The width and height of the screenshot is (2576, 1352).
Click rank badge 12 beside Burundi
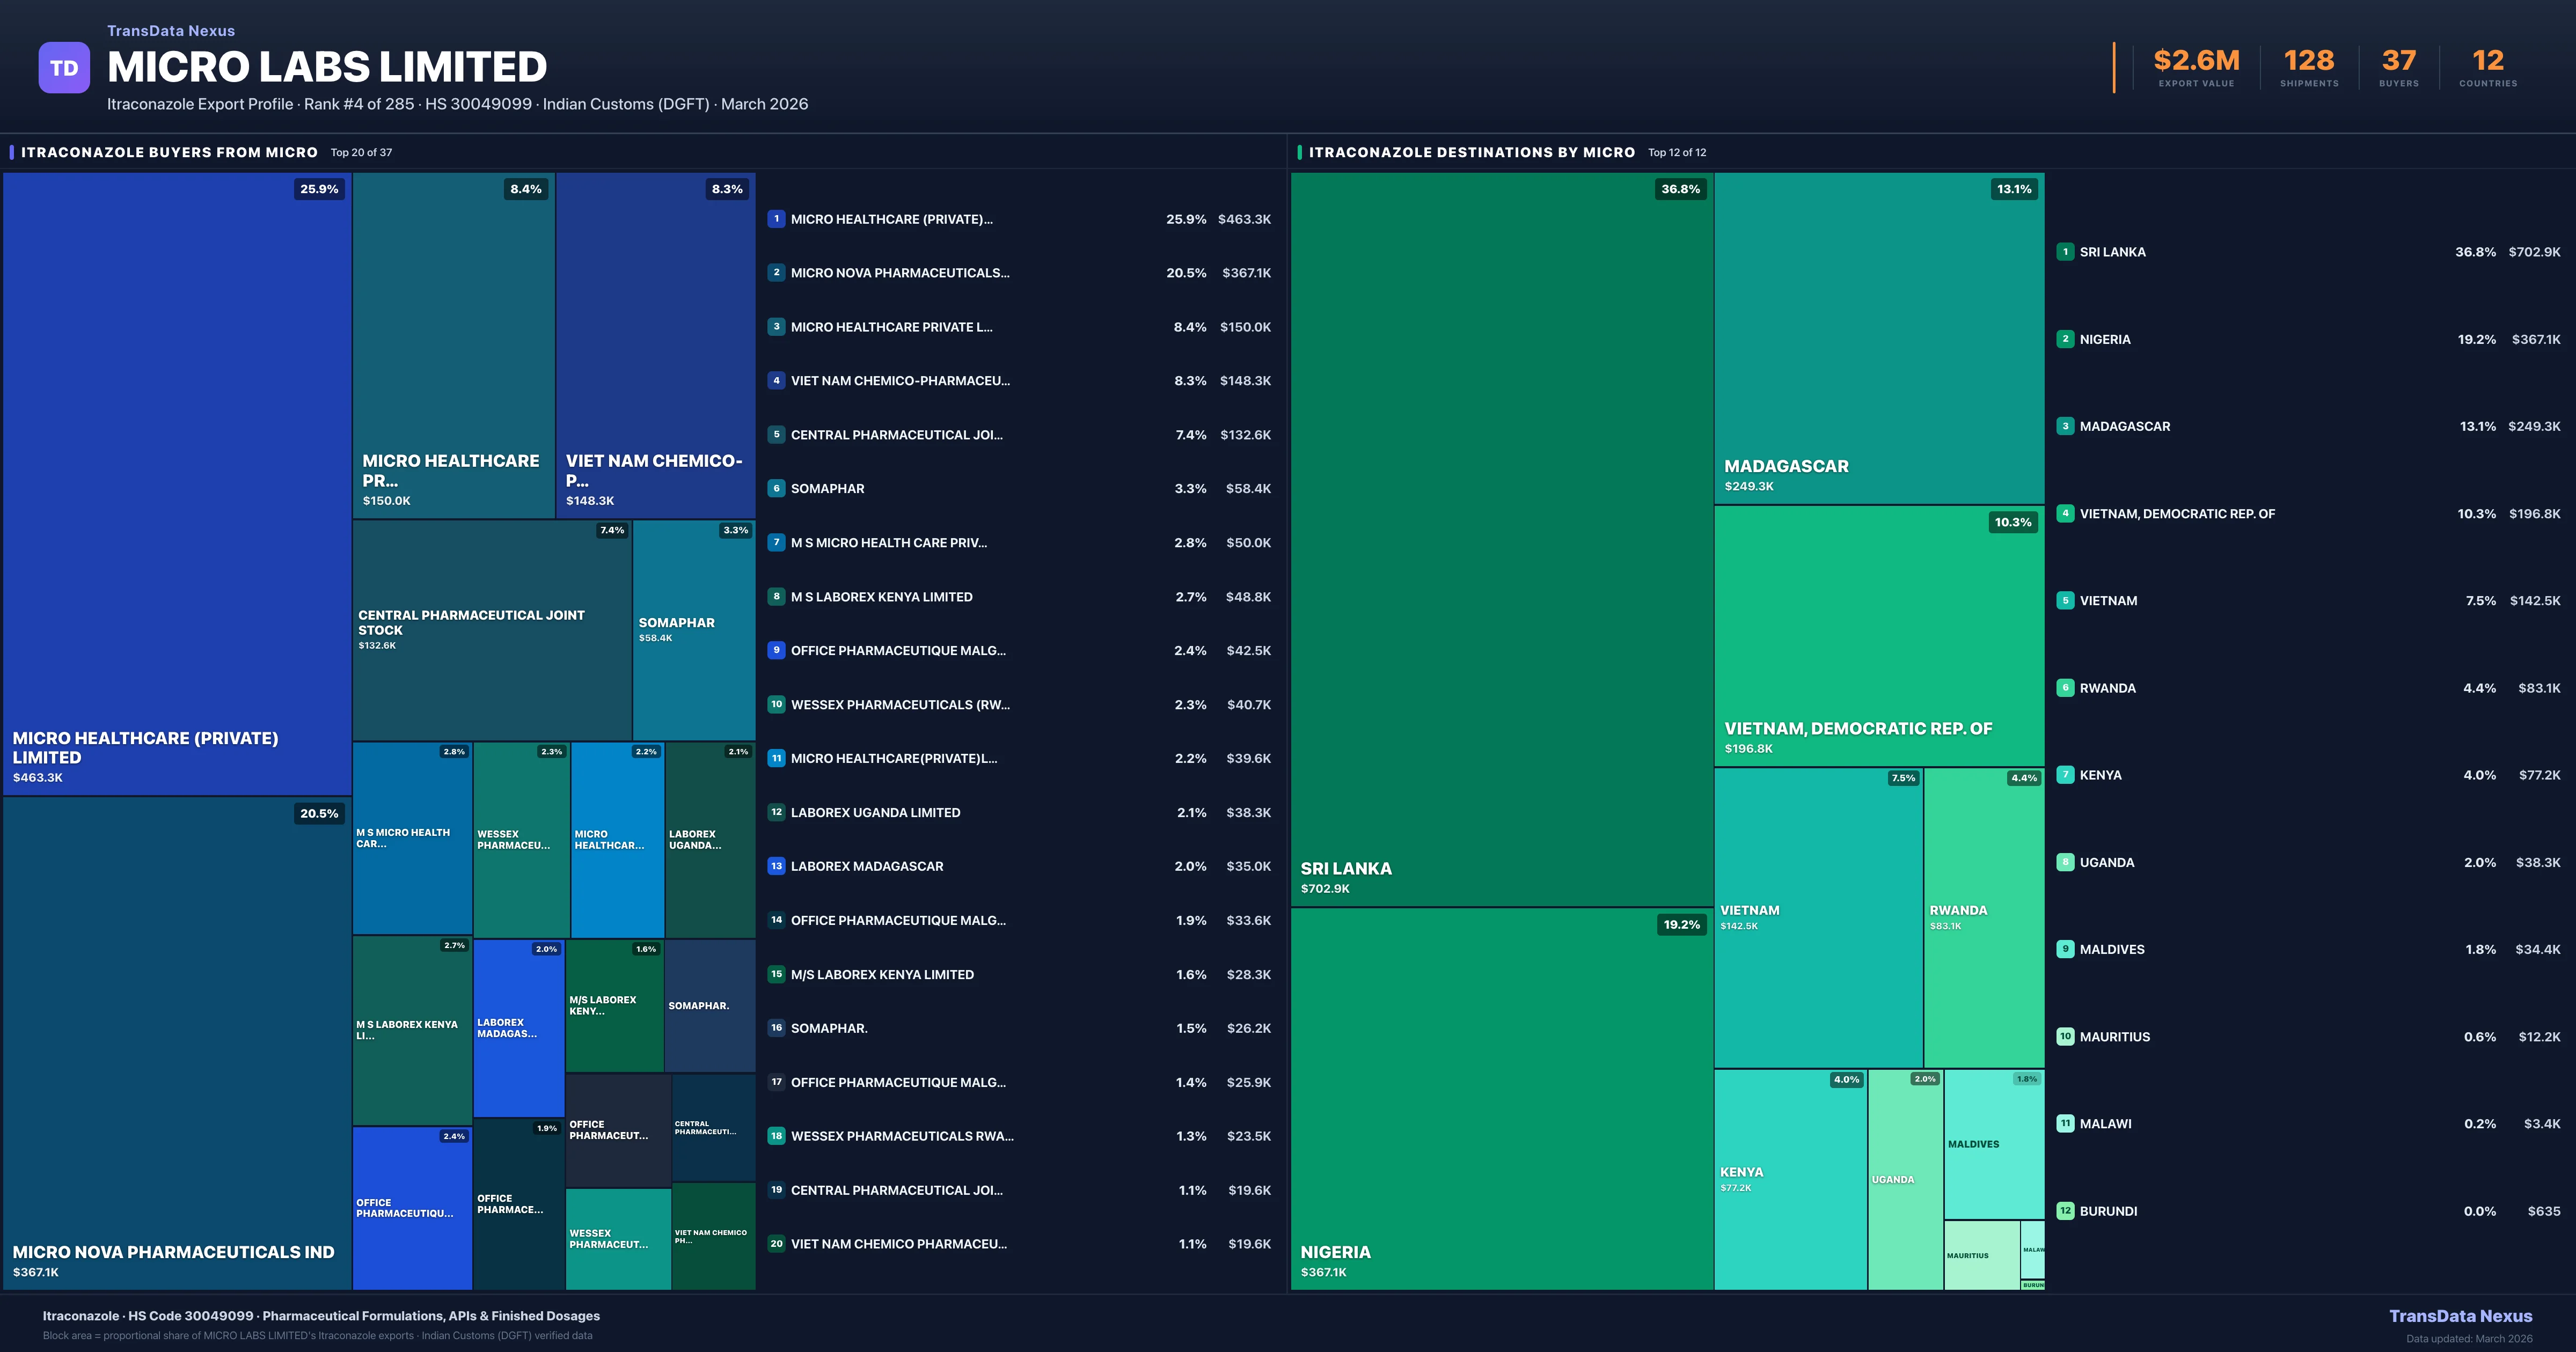(2065, 1211)
